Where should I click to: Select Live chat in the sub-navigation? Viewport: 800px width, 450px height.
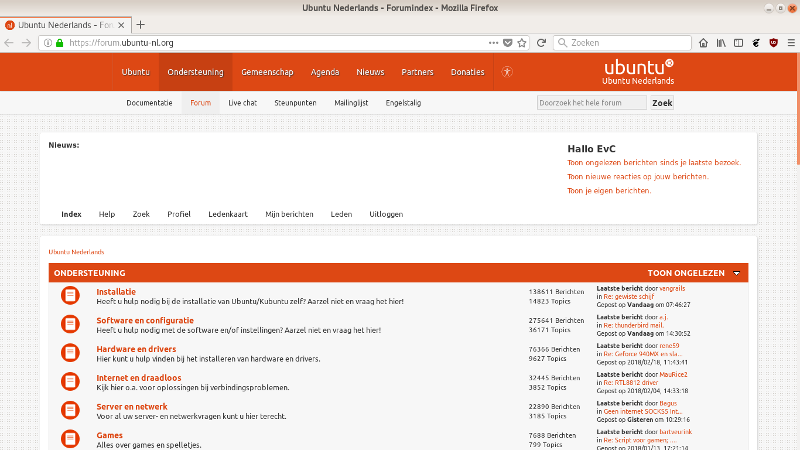[x=242, y=103]
